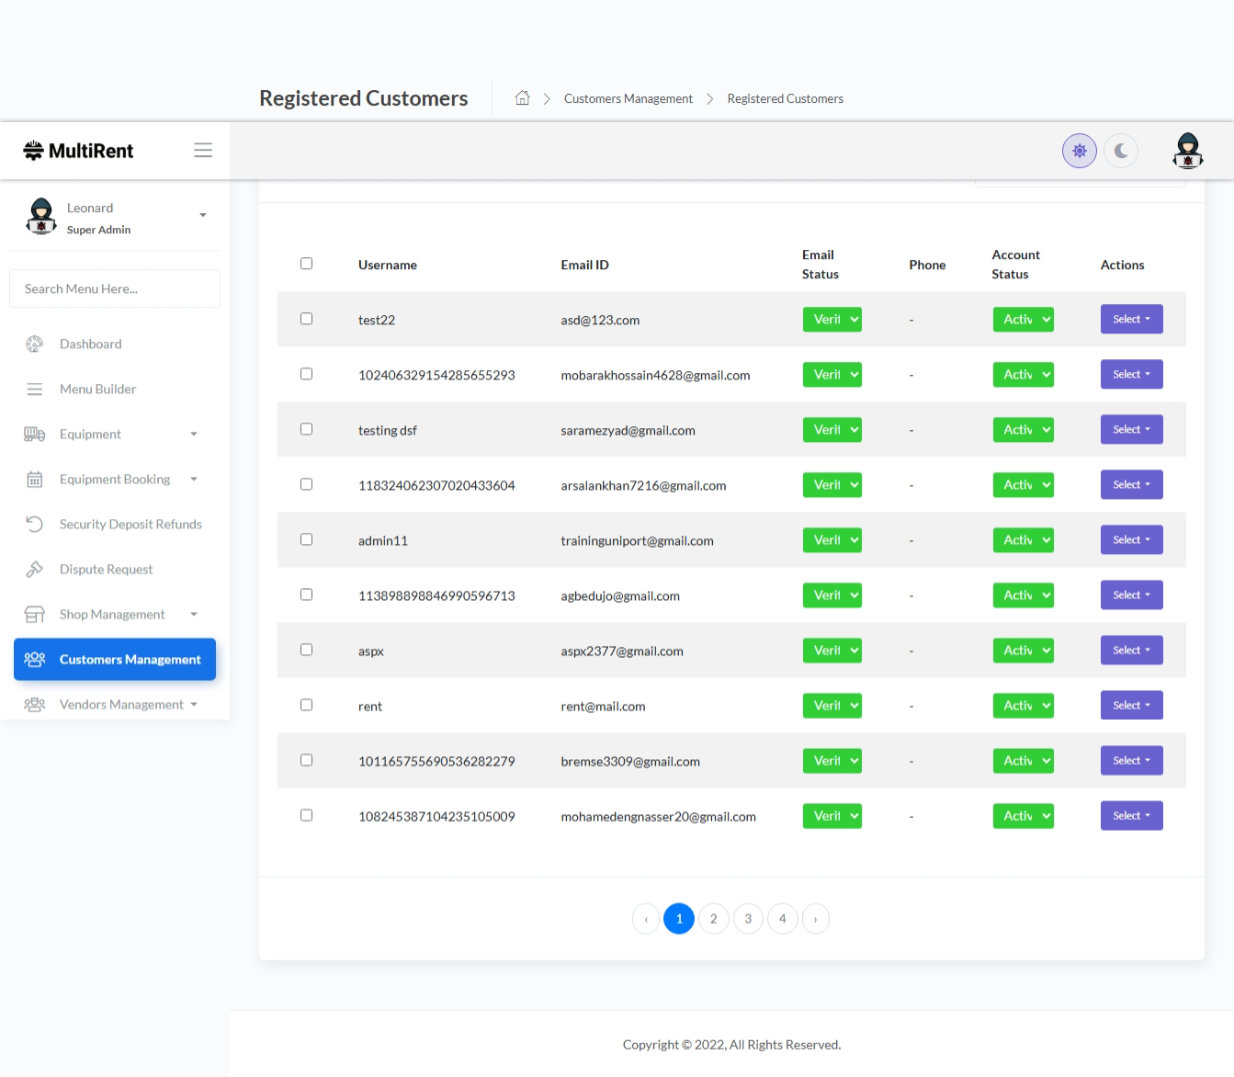
Task: Click the Dashboard sidebar icon
Action: 35,344
